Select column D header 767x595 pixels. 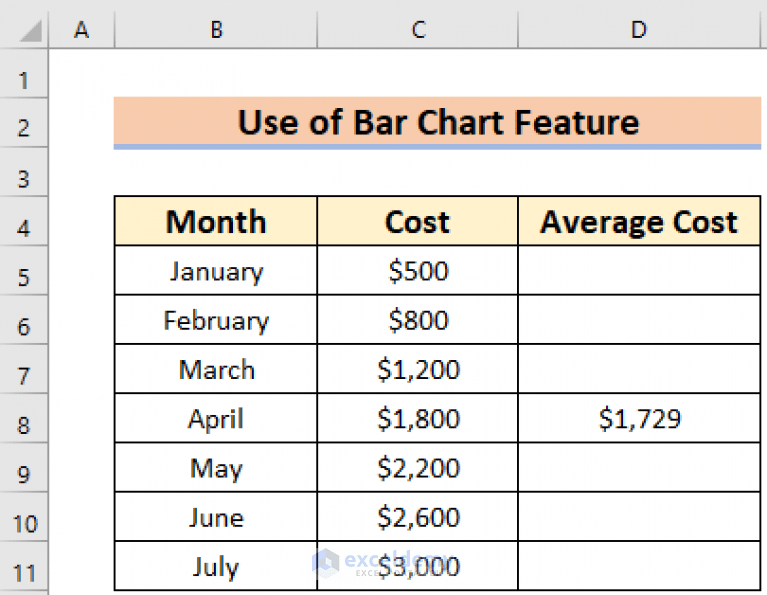(639, 31)
